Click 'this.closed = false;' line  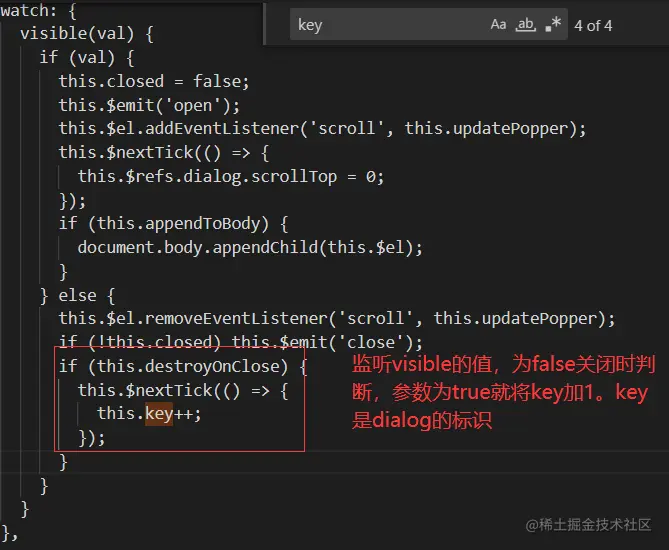pyautogui.click(x=154, y=81)
